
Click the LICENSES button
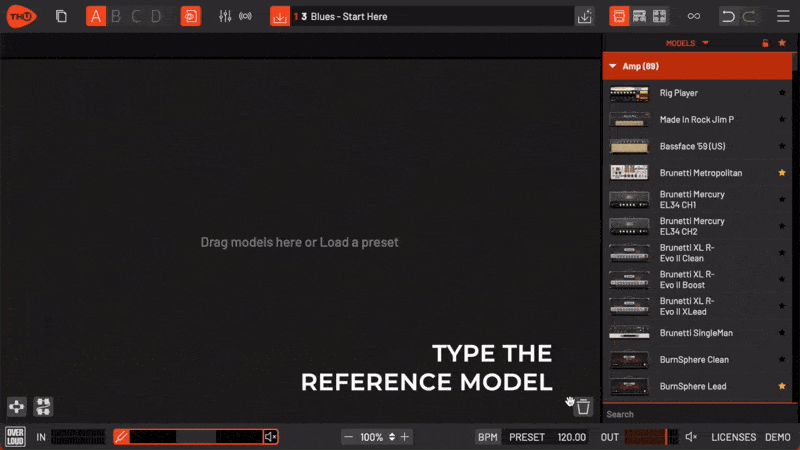click(733, 437)
